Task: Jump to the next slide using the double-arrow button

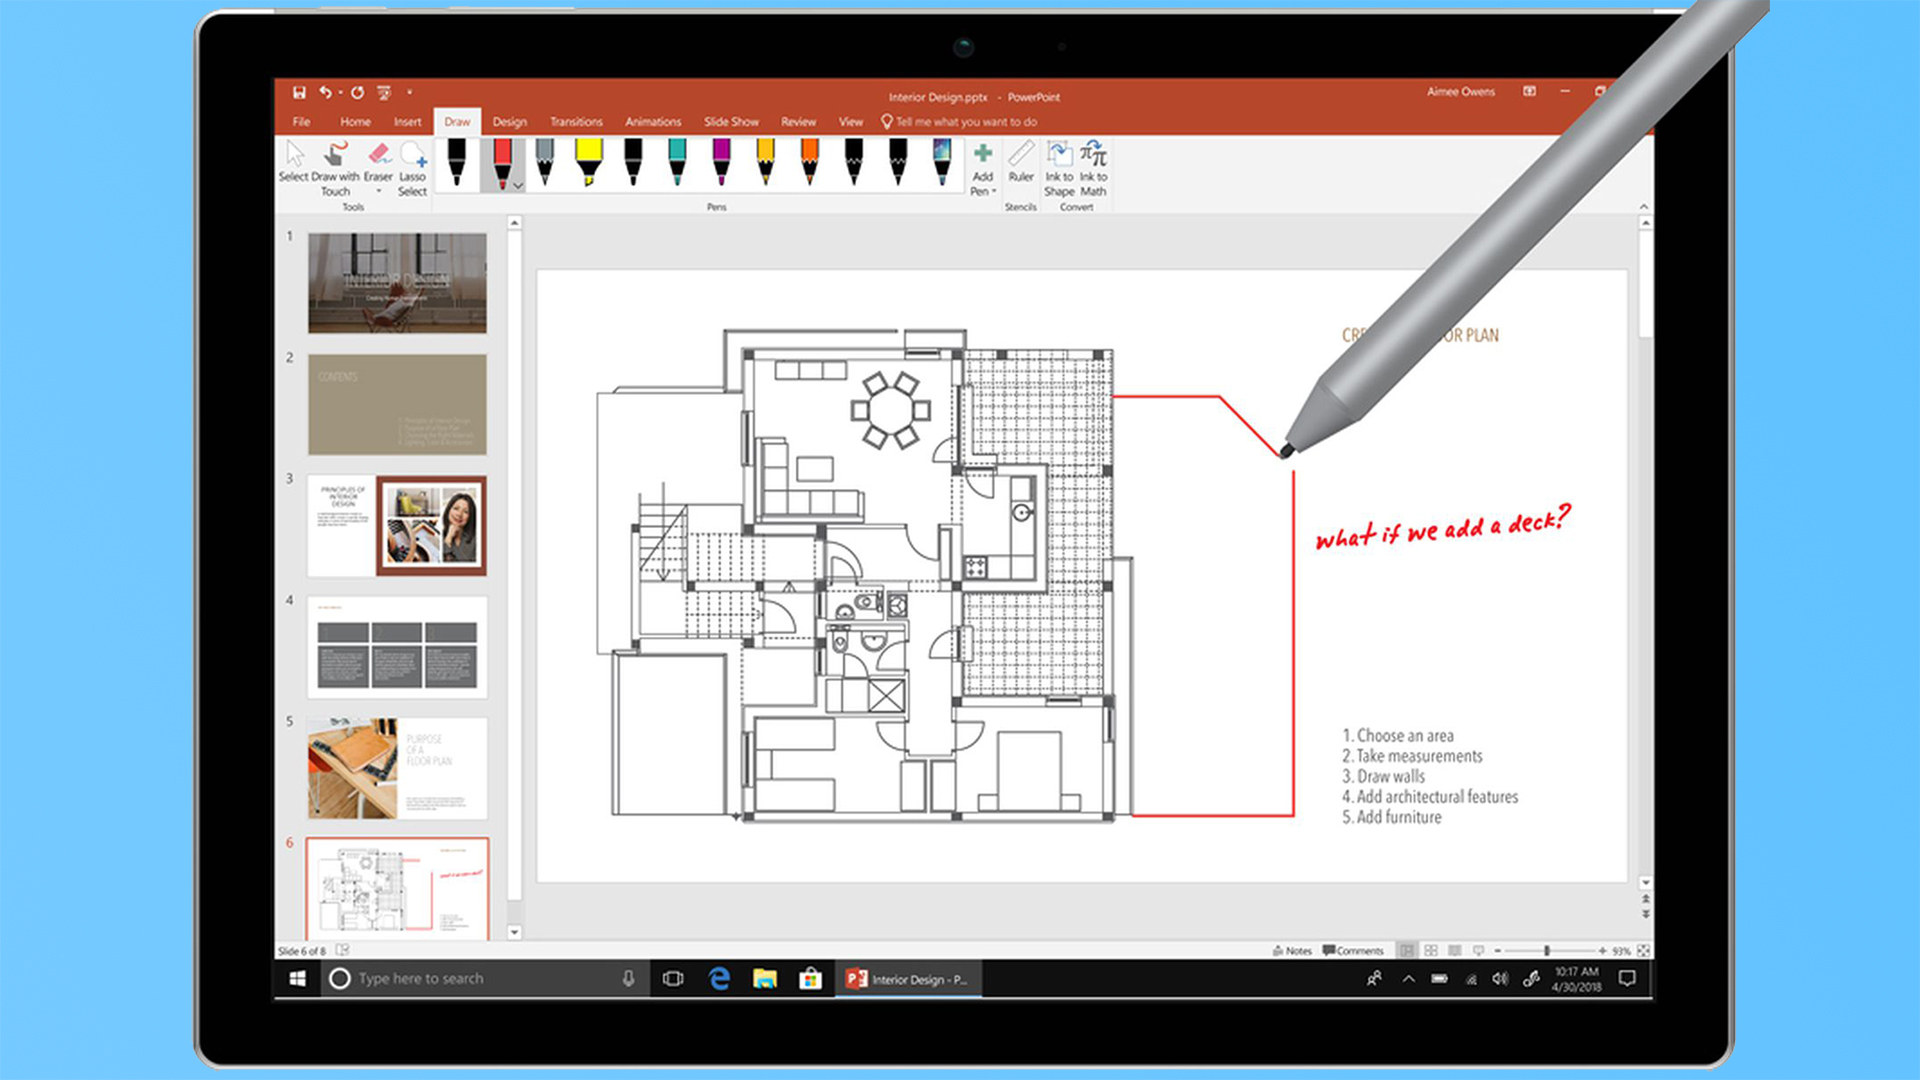Action: 1645,914
